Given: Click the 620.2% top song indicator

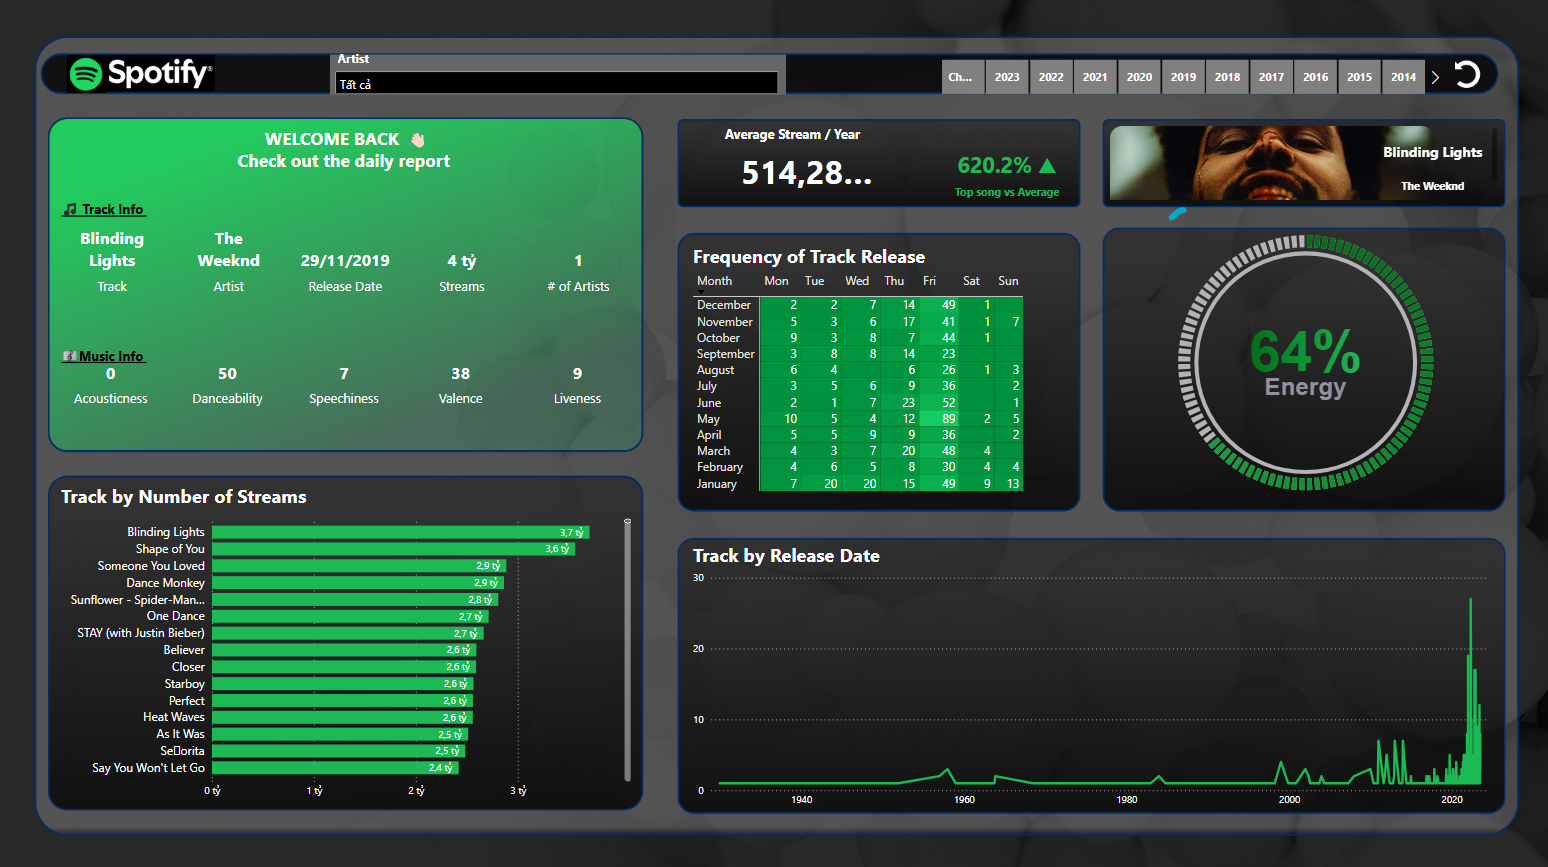Looking at the screenshot, I should (x=994, y=165).
